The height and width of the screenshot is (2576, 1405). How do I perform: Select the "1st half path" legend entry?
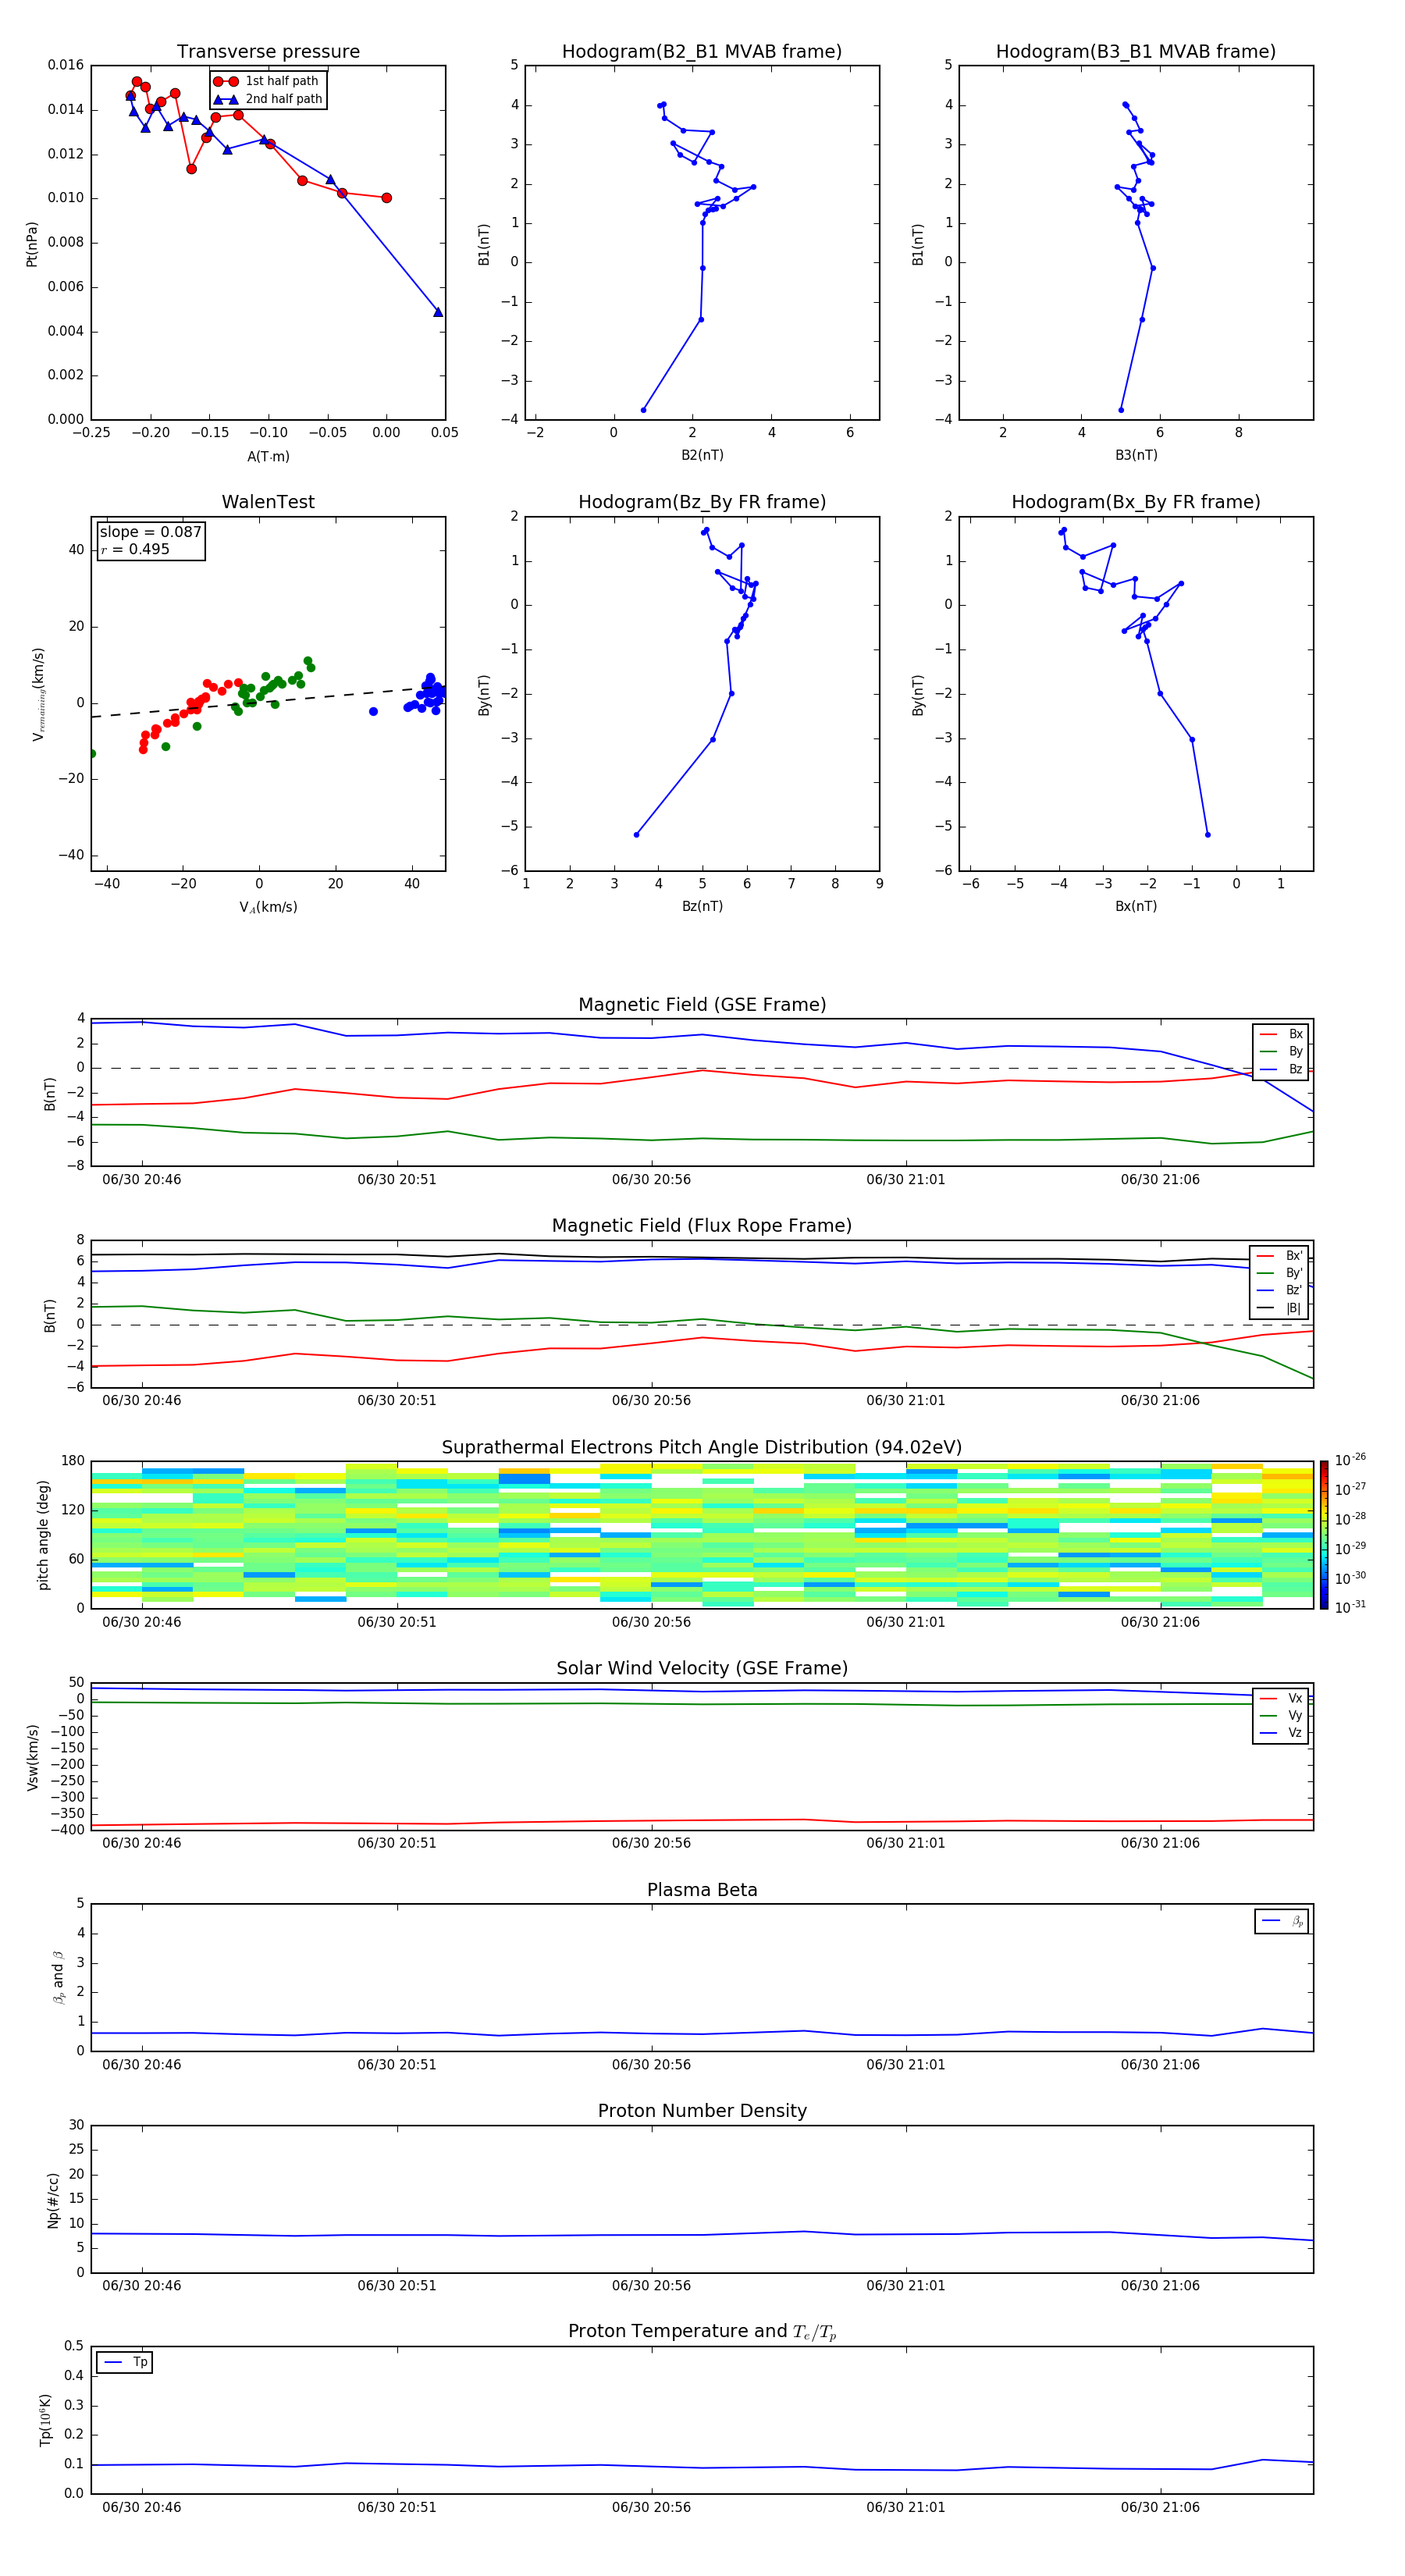[267, 81]
